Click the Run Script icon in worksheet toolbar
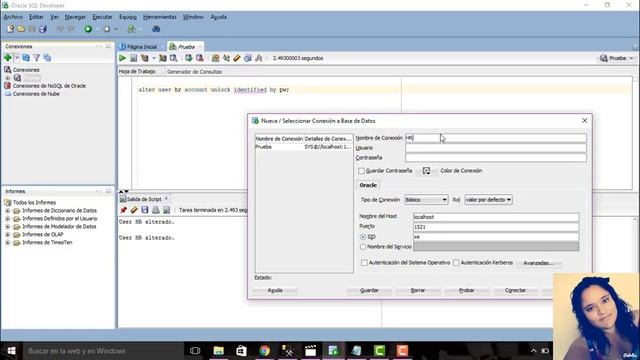Image resolution: width=640 pixels, height=360 pixels. click(x=133, y=58)
